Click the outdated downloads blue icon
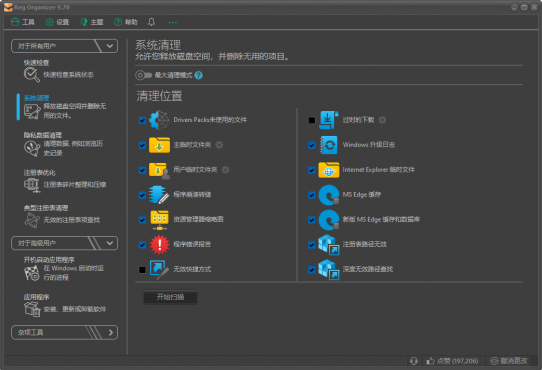Screen dimensions: 542x370 click(x=328, y=120)
